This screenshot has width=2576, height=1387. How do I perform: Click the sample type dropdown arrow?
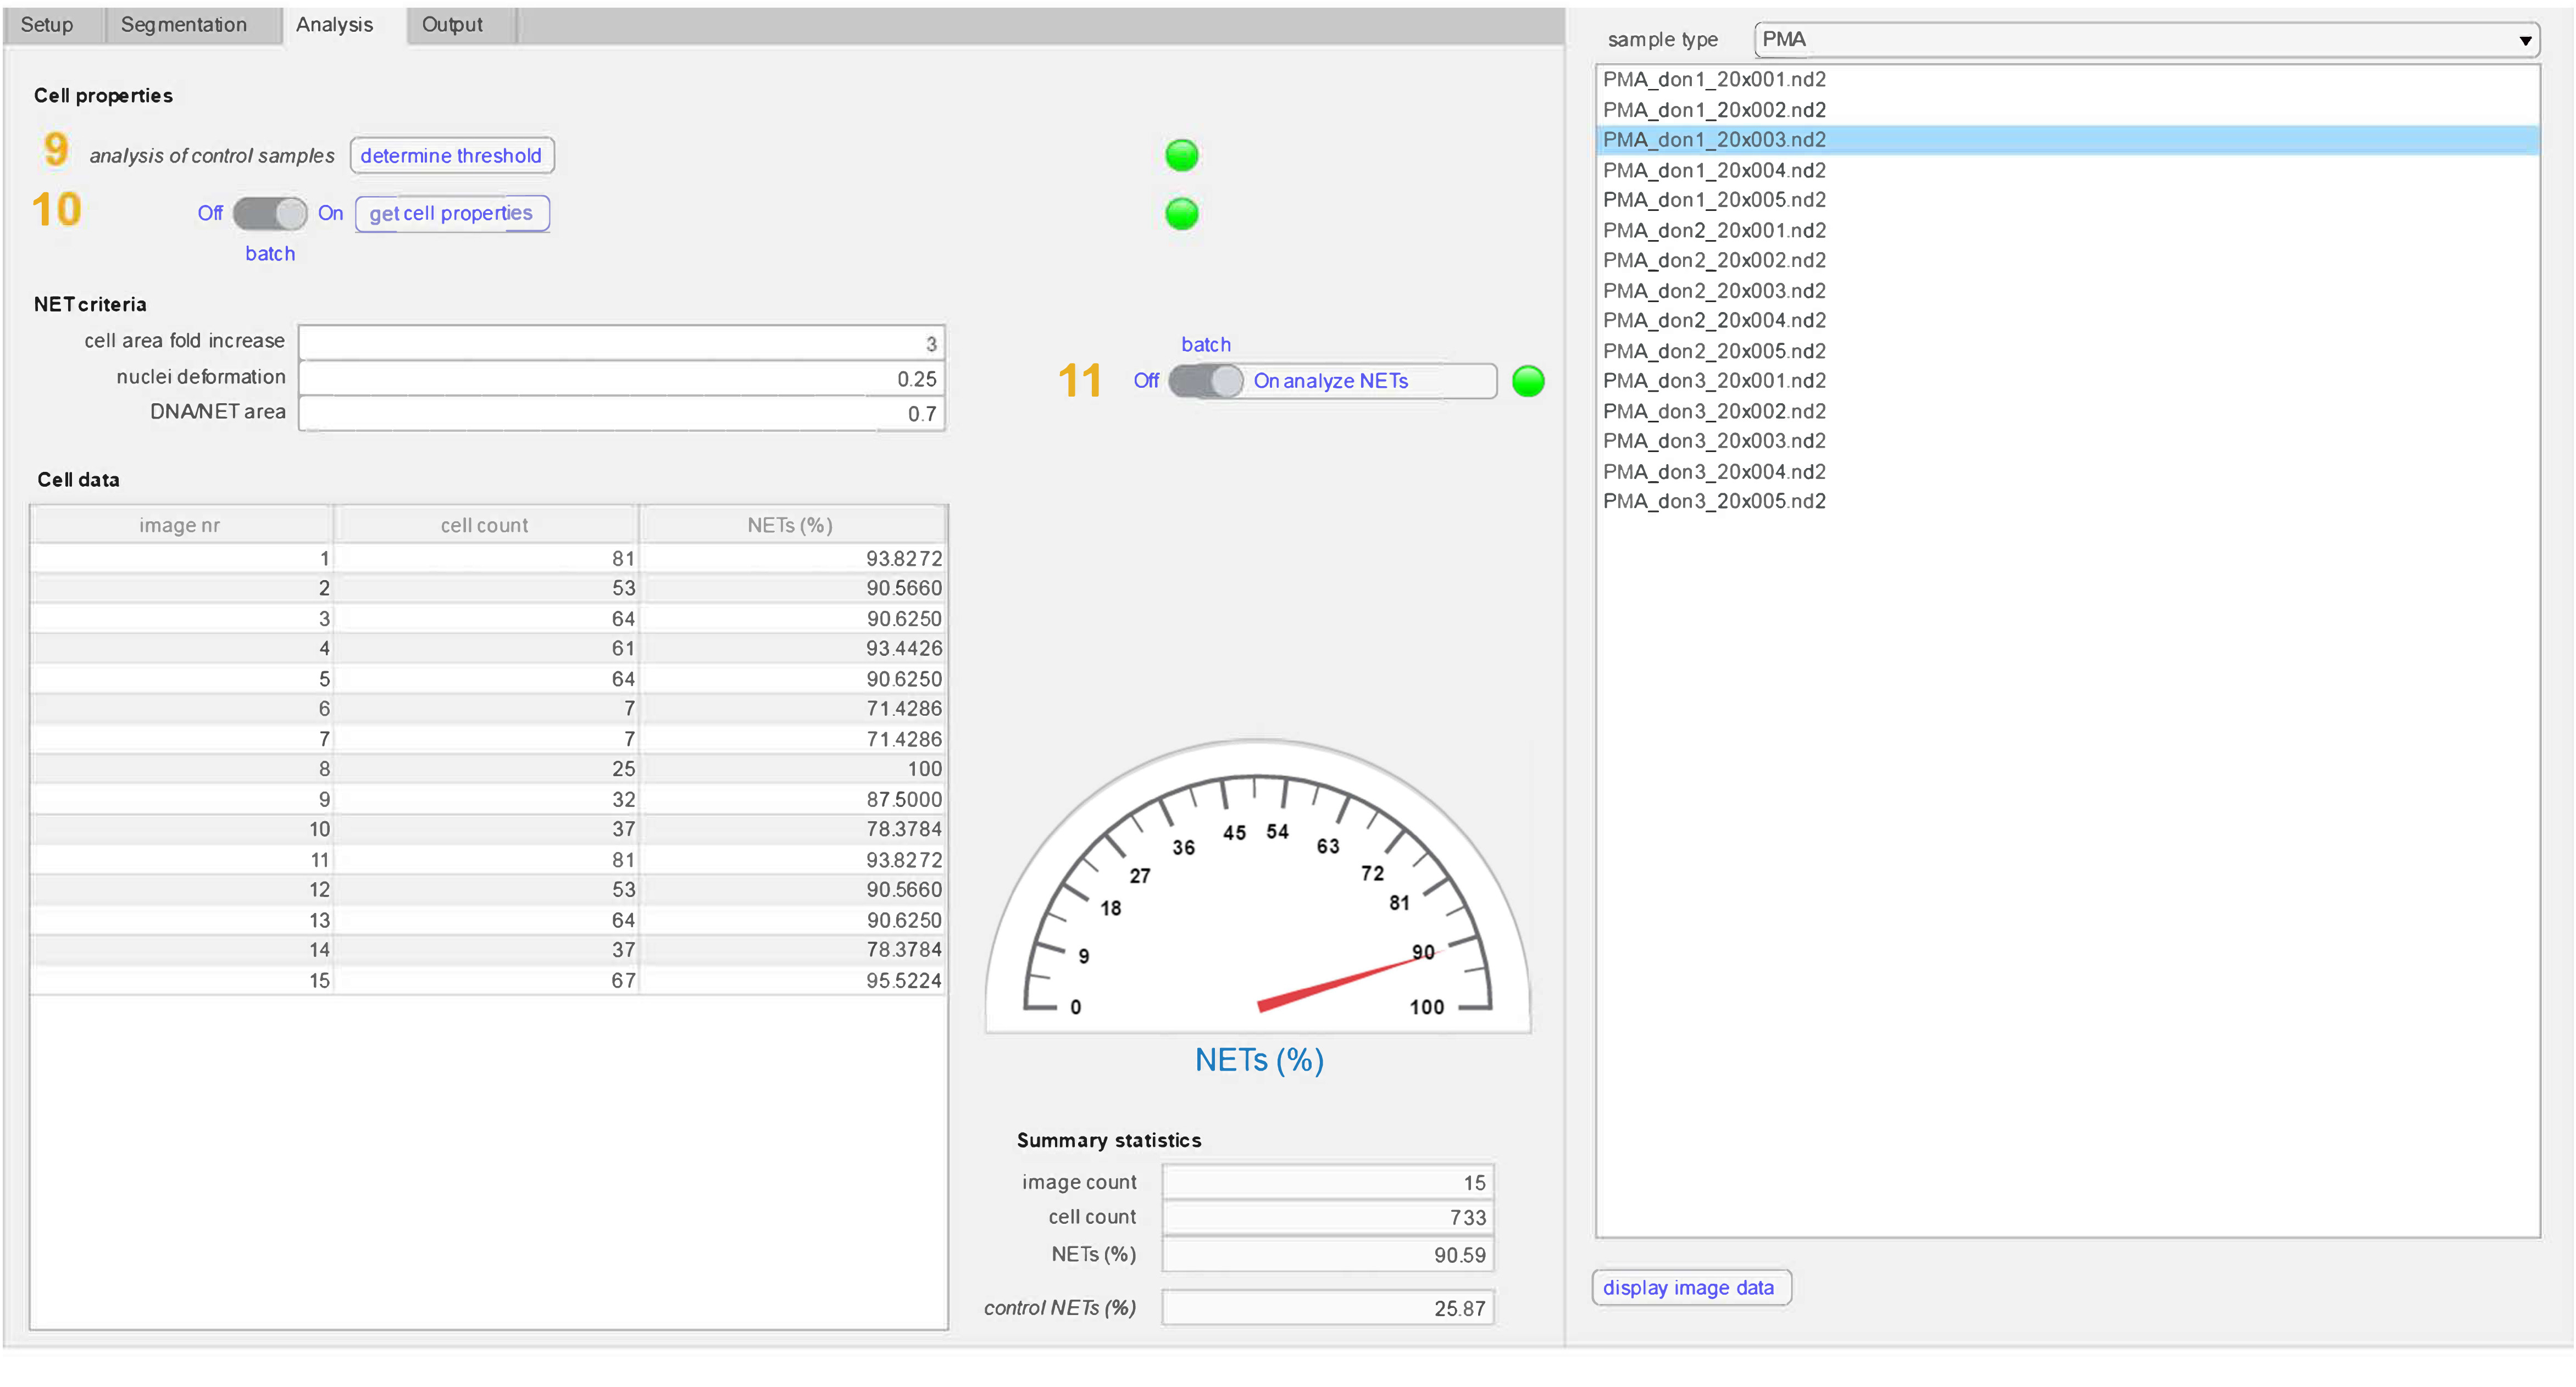click(2524, 41)
